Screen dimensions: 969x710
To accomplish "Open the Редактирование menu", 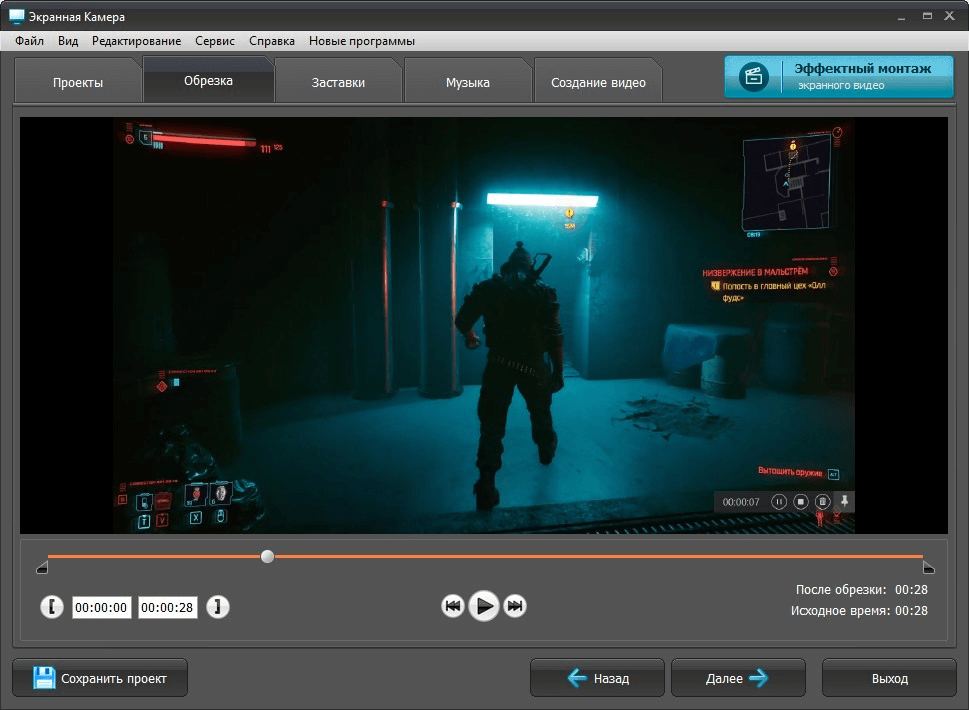I will point(137,41).
